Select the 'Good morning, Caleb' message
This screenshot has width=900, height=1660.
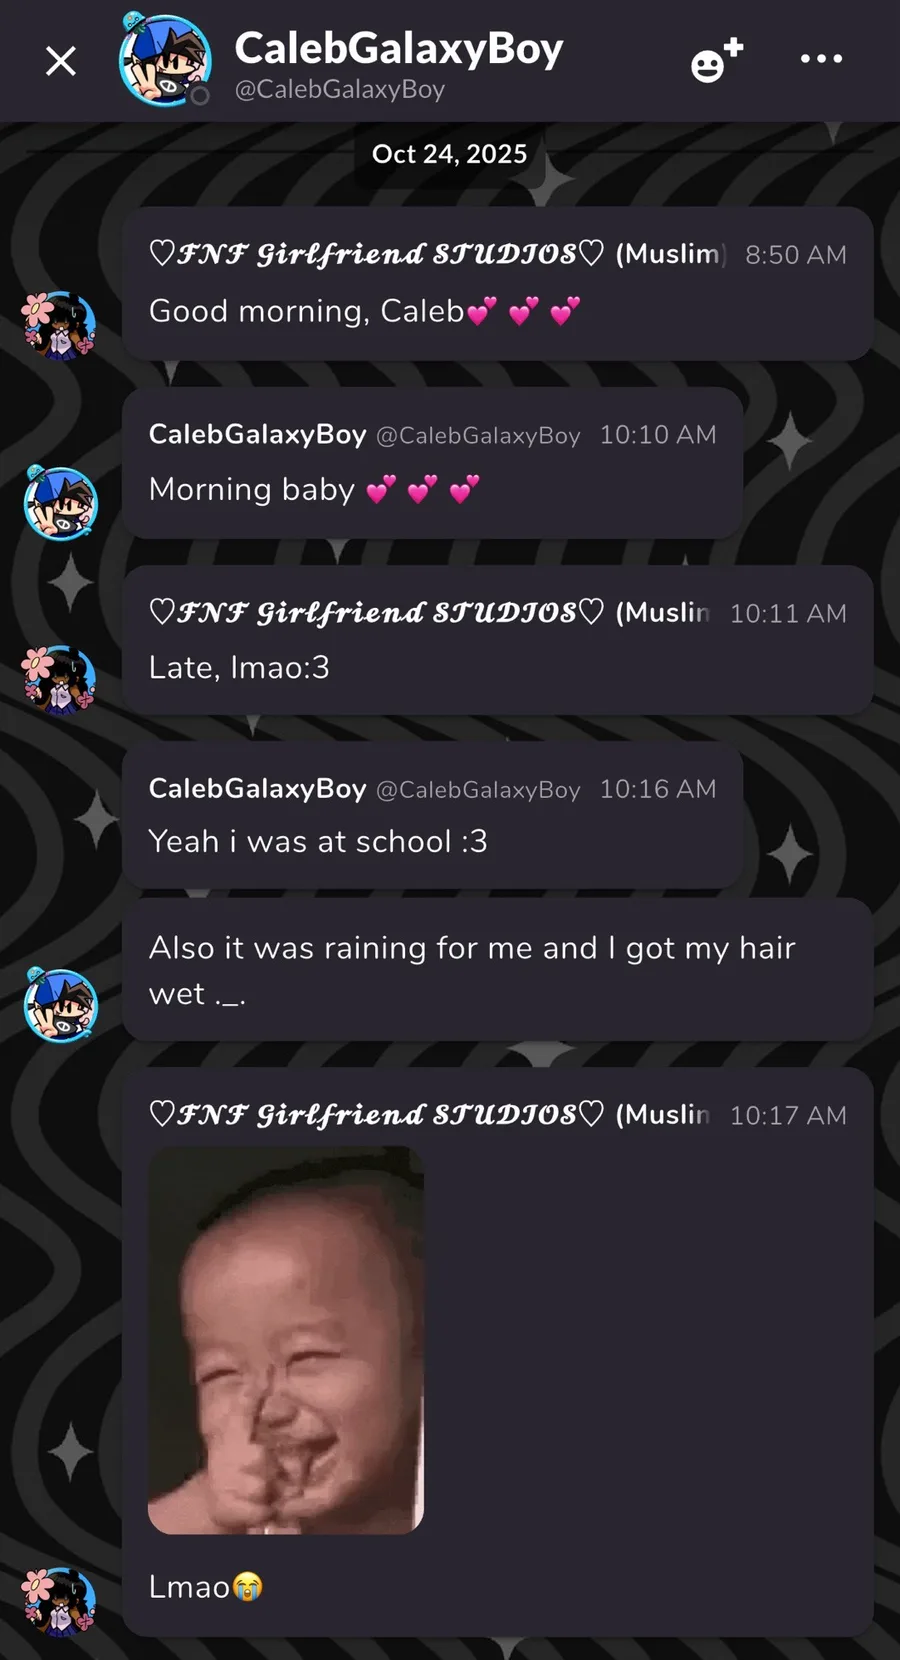[x=498, y=284]
